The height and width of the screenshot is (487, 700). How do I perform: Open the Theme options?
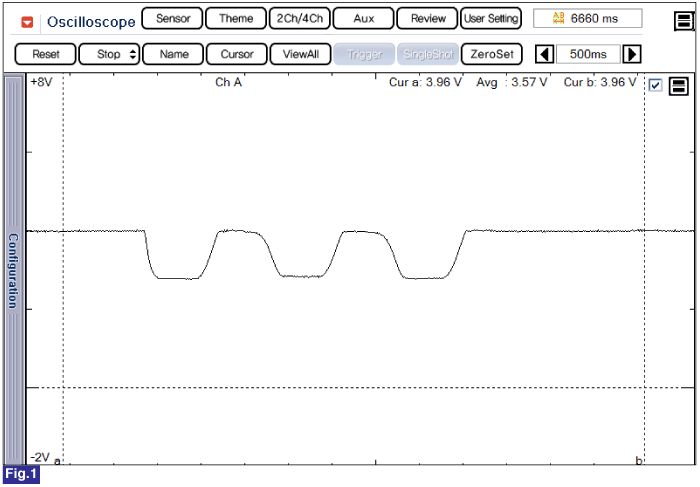coord(236,19)
